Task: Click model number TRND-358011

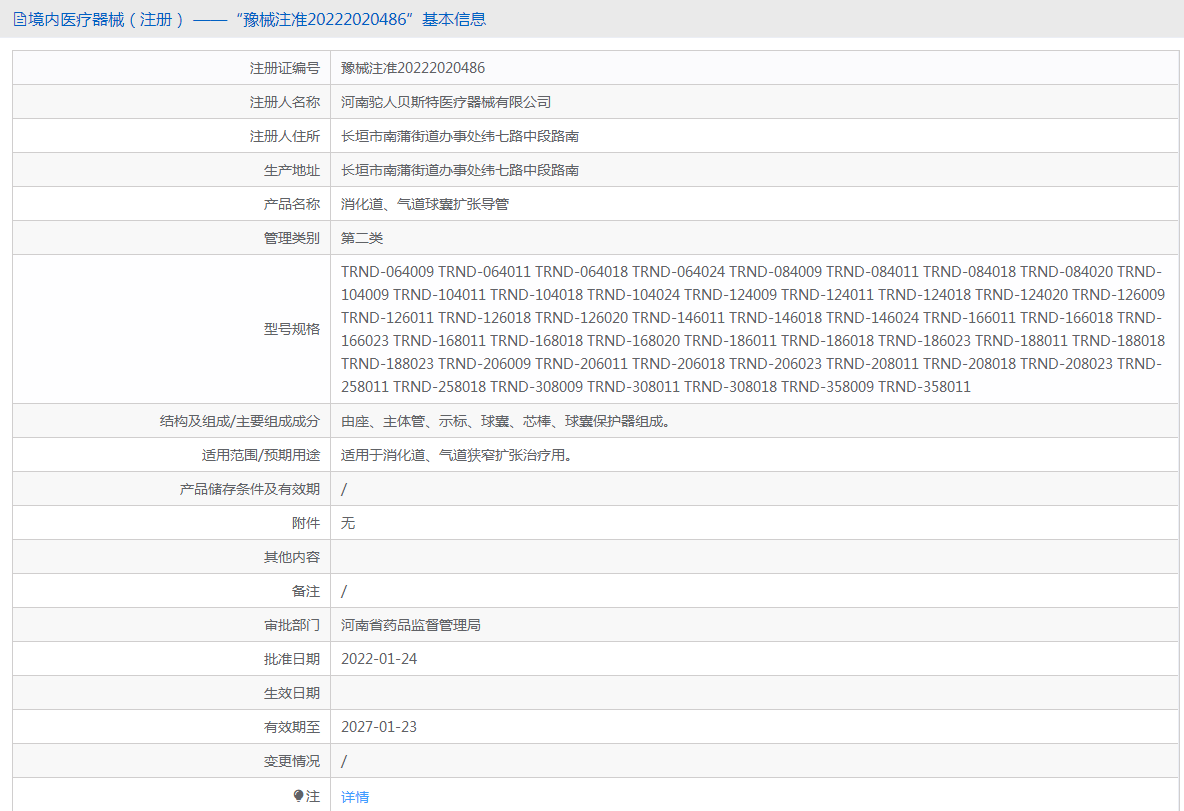Action: point(924,386)
